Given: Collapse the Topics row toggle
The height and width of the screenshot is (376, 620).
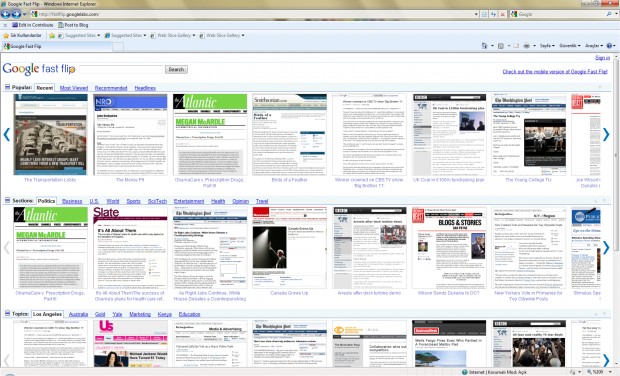Looking at the screenshot, I should 7,314.
